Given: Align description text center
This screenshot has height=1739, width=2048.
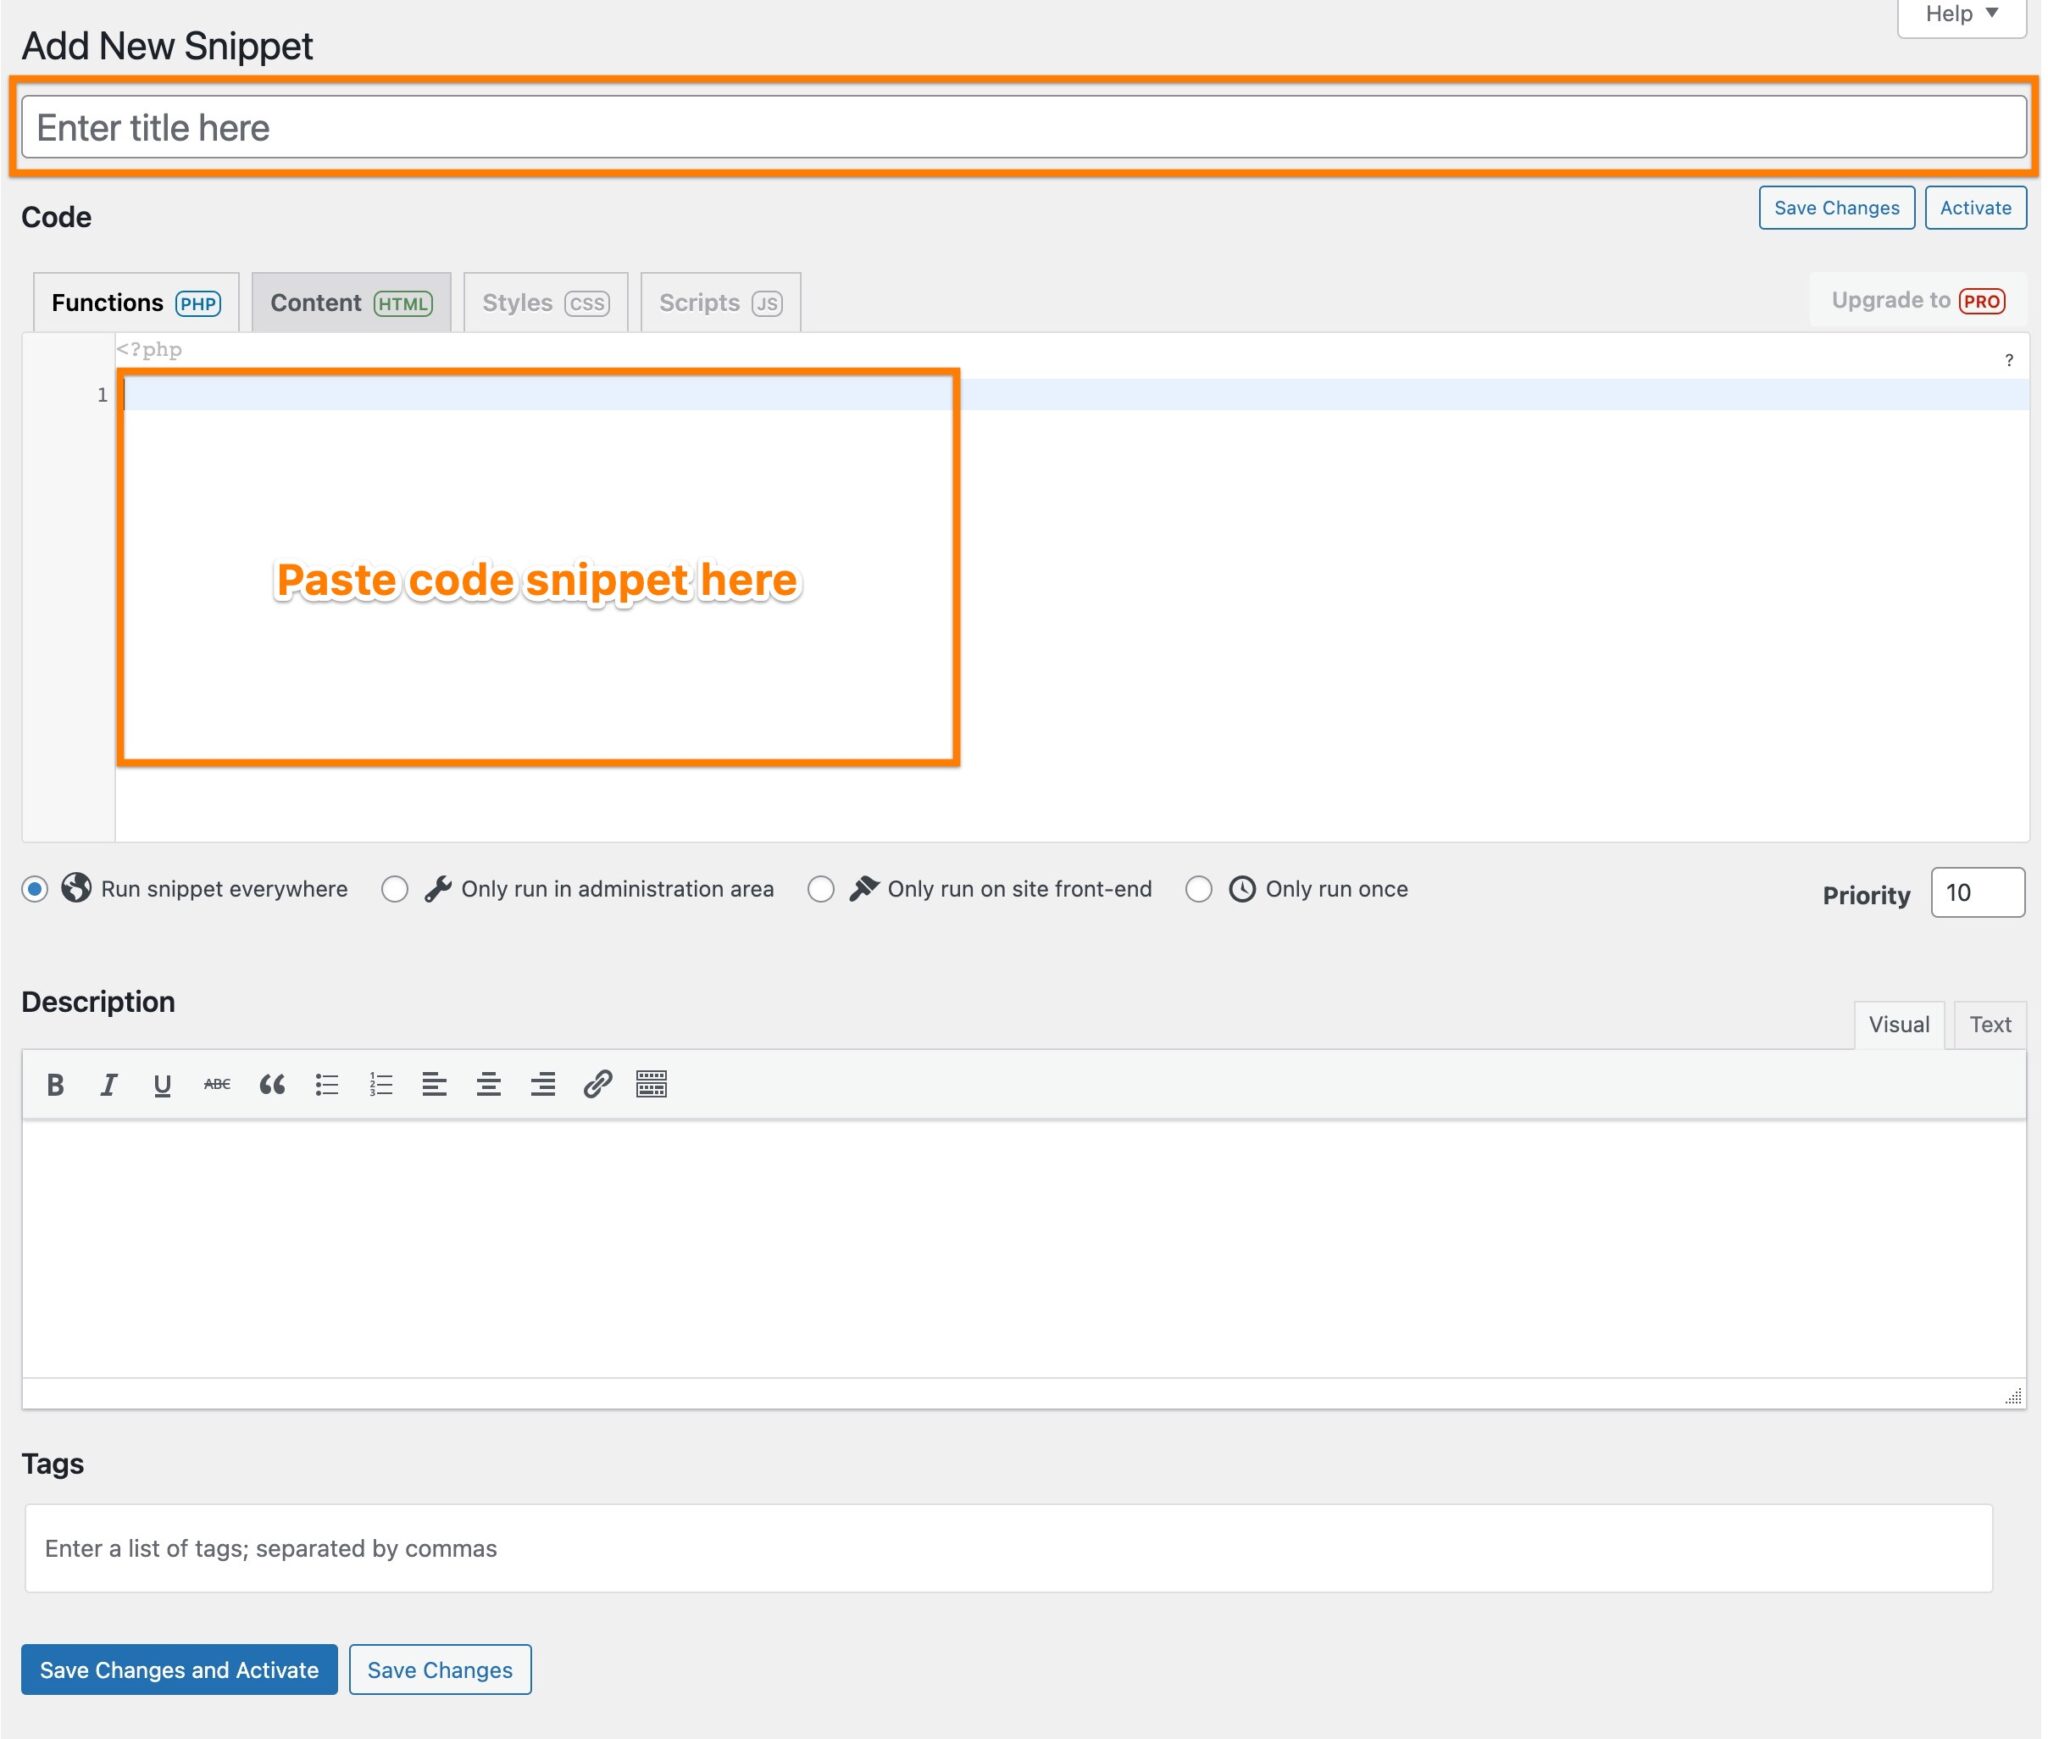Looking at the screenshot, I should click(x=488, y=1084).
